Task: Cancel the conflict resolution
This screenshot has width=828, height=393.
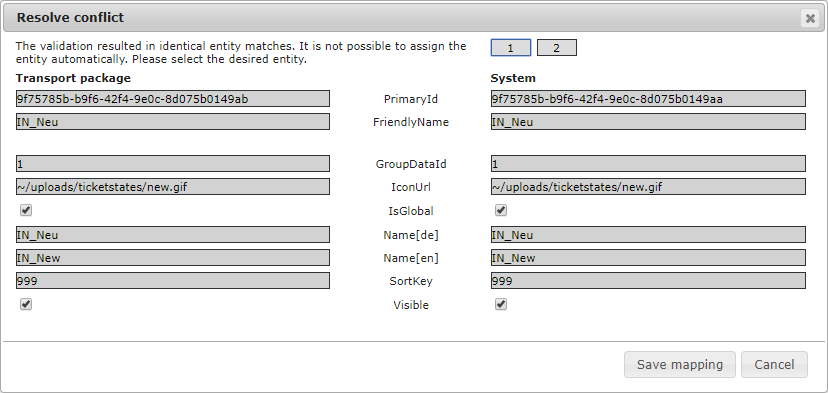Action: [774, 364]
